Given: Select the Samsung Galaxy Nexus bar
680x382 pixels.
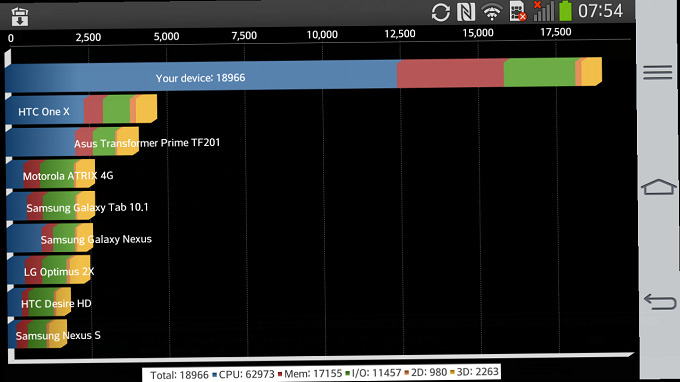Looking at the screenshot, I should [50, 238].
